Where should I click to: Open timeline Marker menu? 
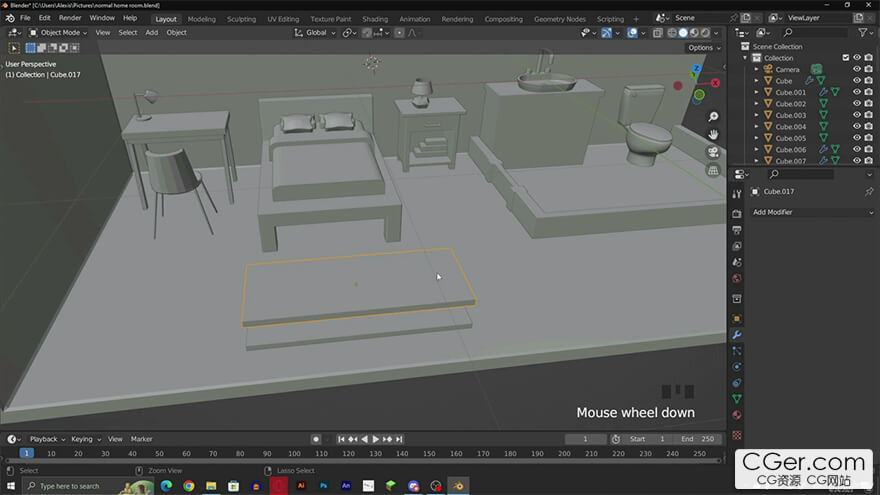[x=141, y=439]
